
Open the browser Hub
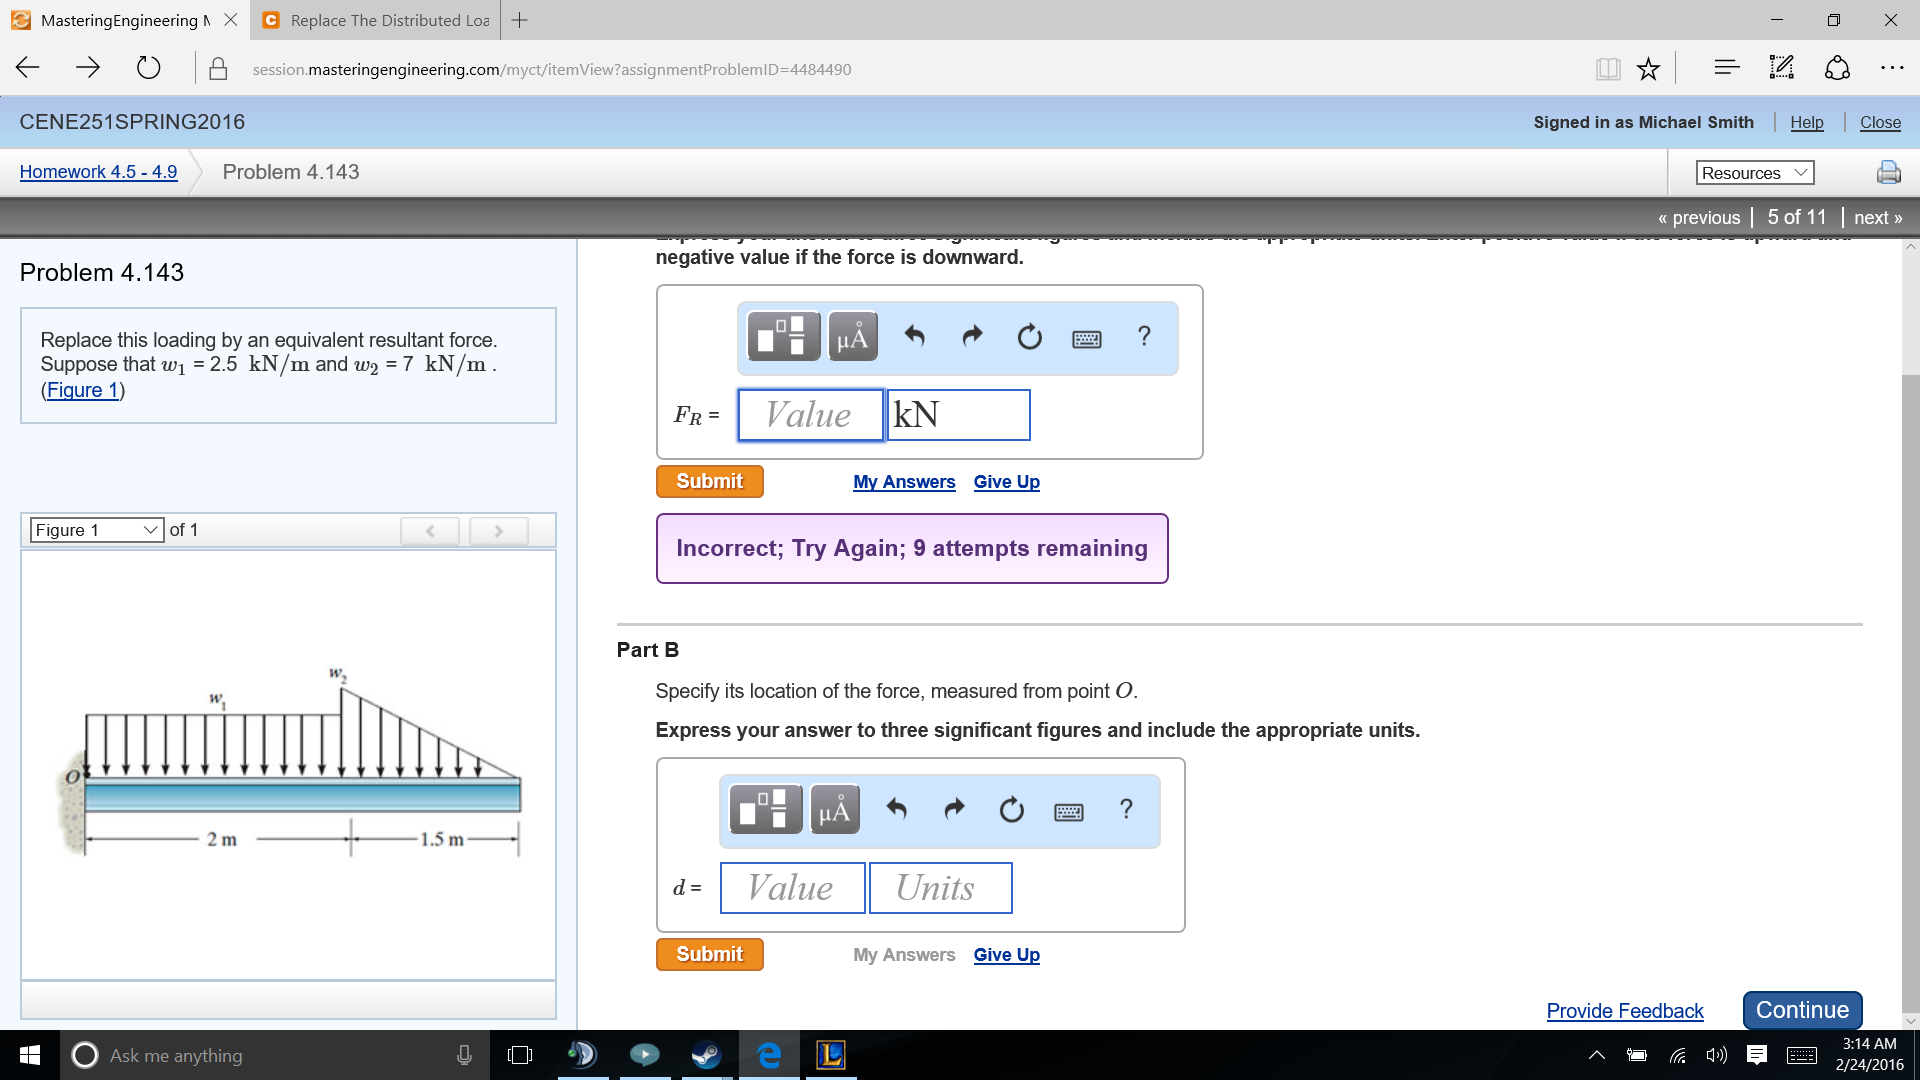click(1726, 68)
